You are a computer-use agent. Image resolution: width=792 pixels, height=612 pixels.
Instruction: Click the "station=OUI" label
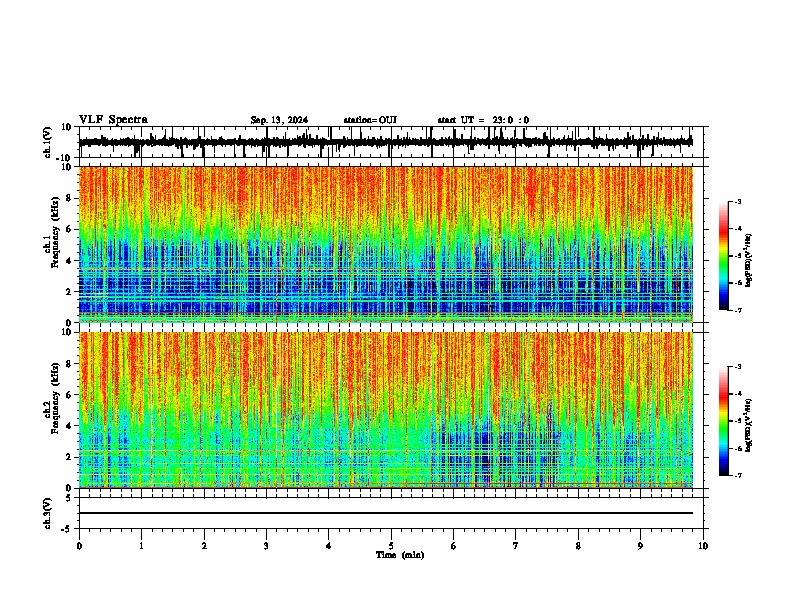pyautogui.click(x=370, y=120)
